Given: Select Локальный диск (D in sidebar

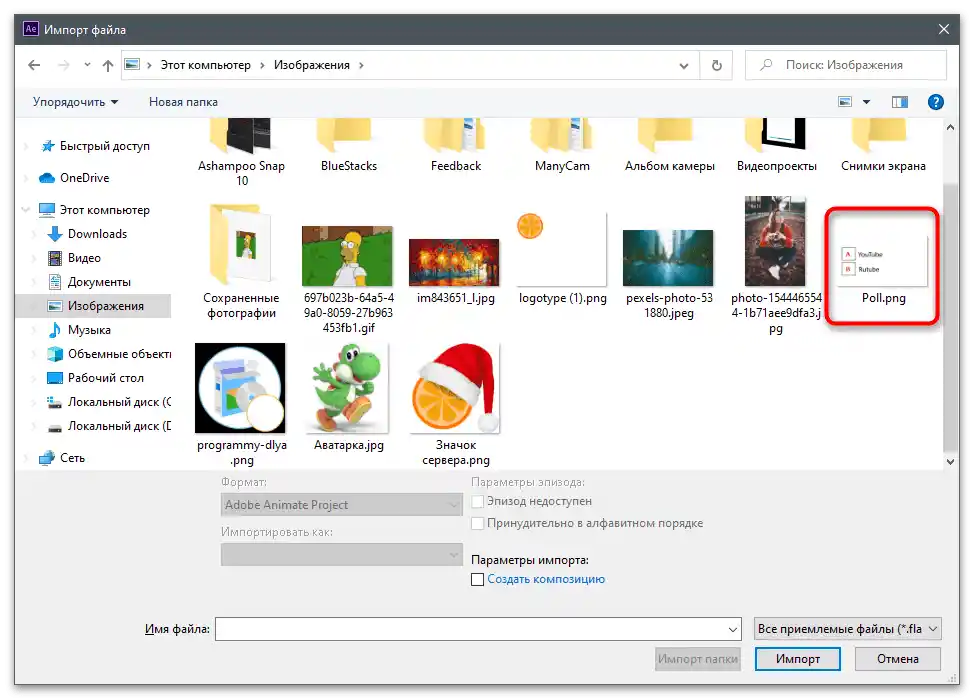Looking at the screenshot, I should tap(119, 426).
